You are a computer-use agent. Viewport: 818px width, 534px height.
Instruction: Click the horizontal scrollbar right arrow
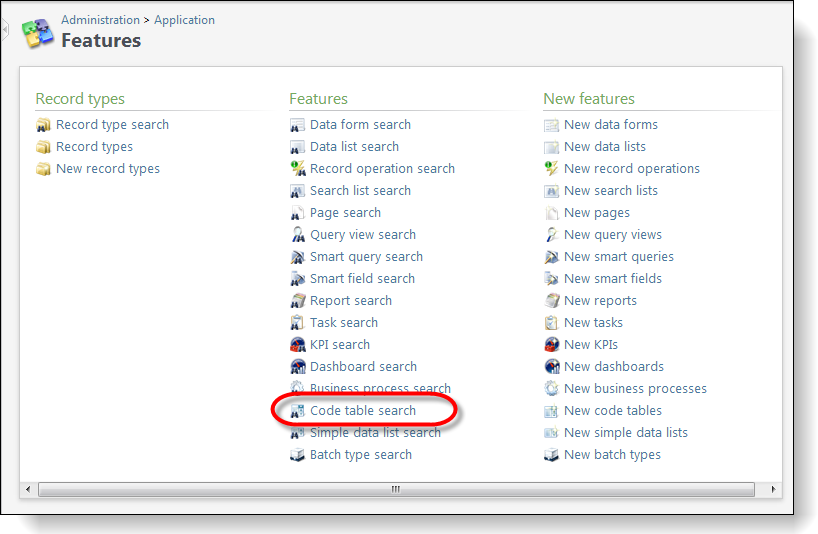click(773, 489)
